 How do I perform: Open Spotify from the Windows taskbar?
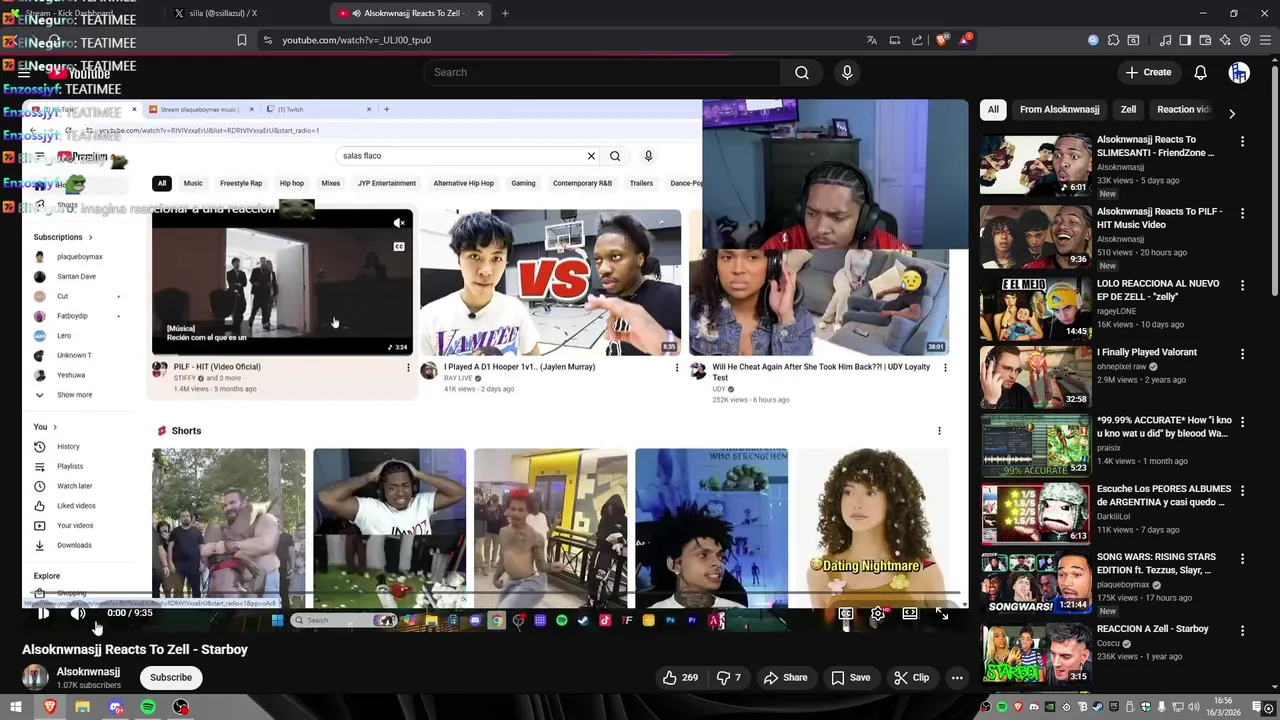point(148,707)
